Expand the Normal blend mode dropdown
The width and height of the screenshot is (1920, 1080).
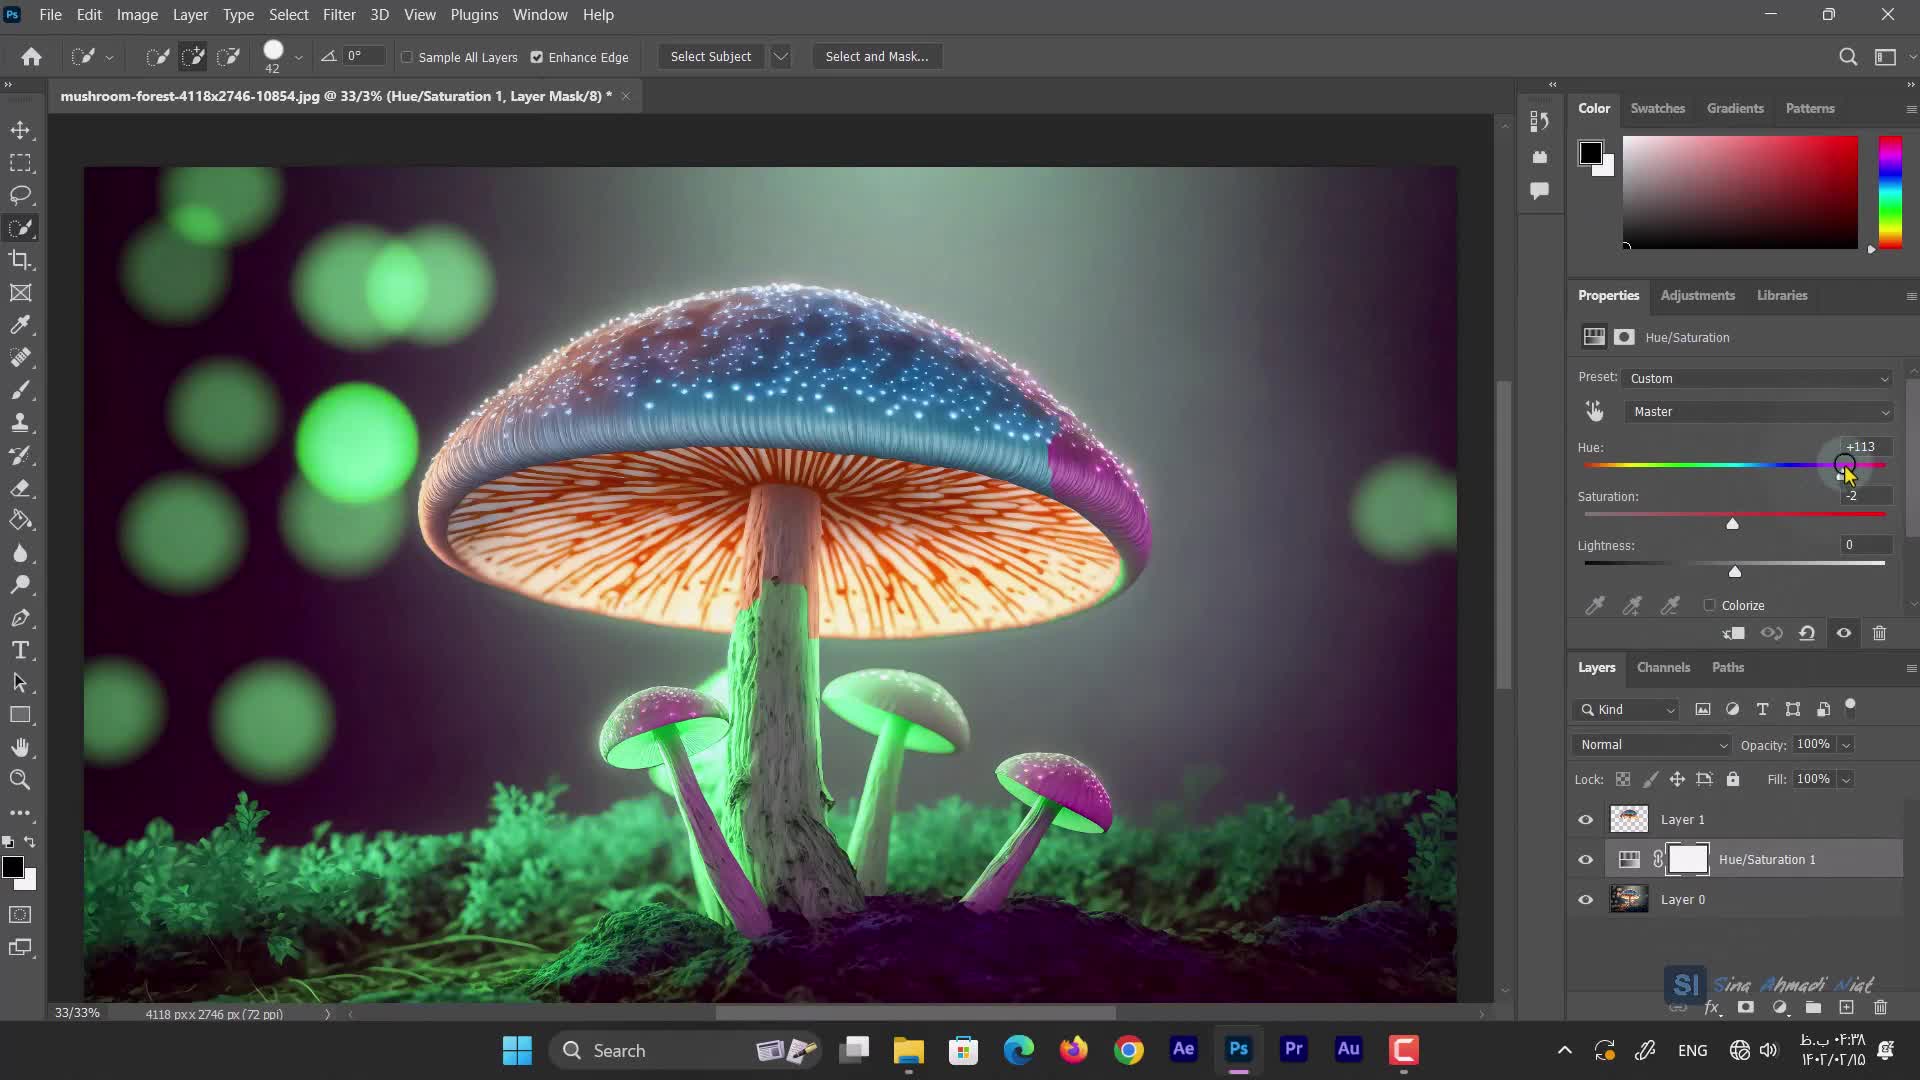tap(1652, 745)
